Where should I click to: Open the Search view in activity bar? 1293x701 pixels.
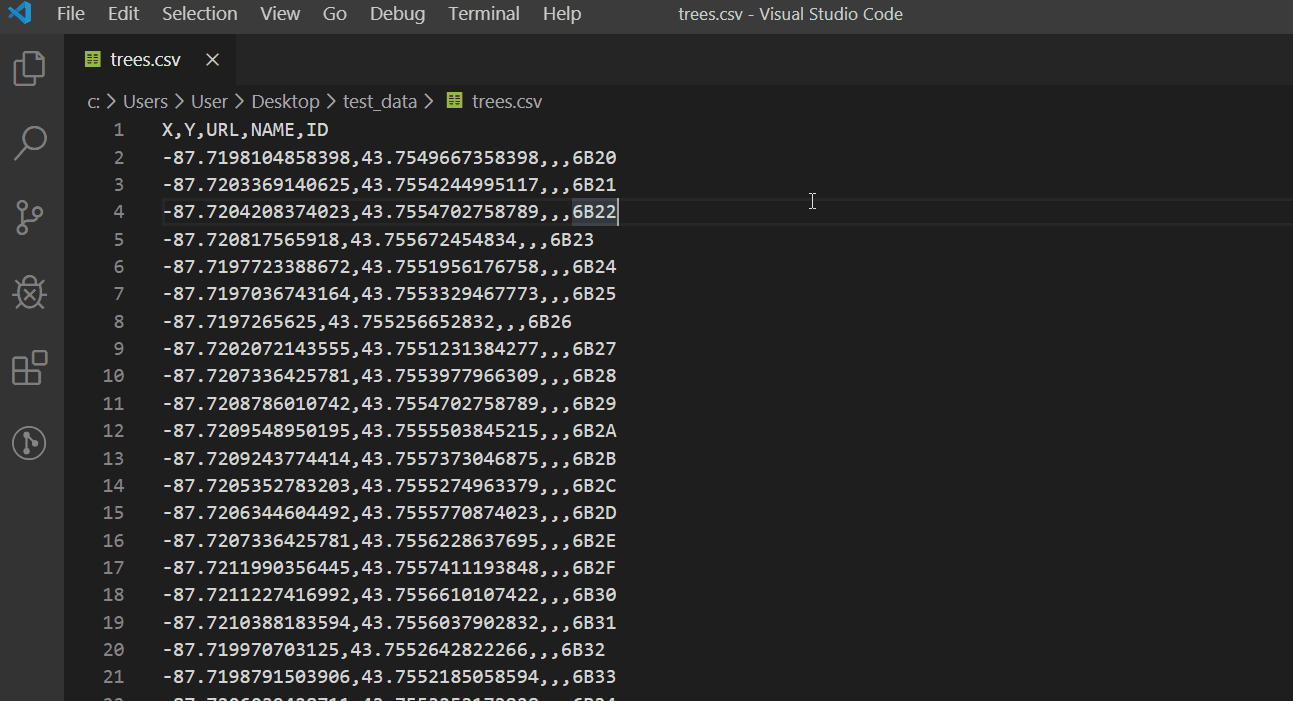pyautogui.click(x=29, y=143)
